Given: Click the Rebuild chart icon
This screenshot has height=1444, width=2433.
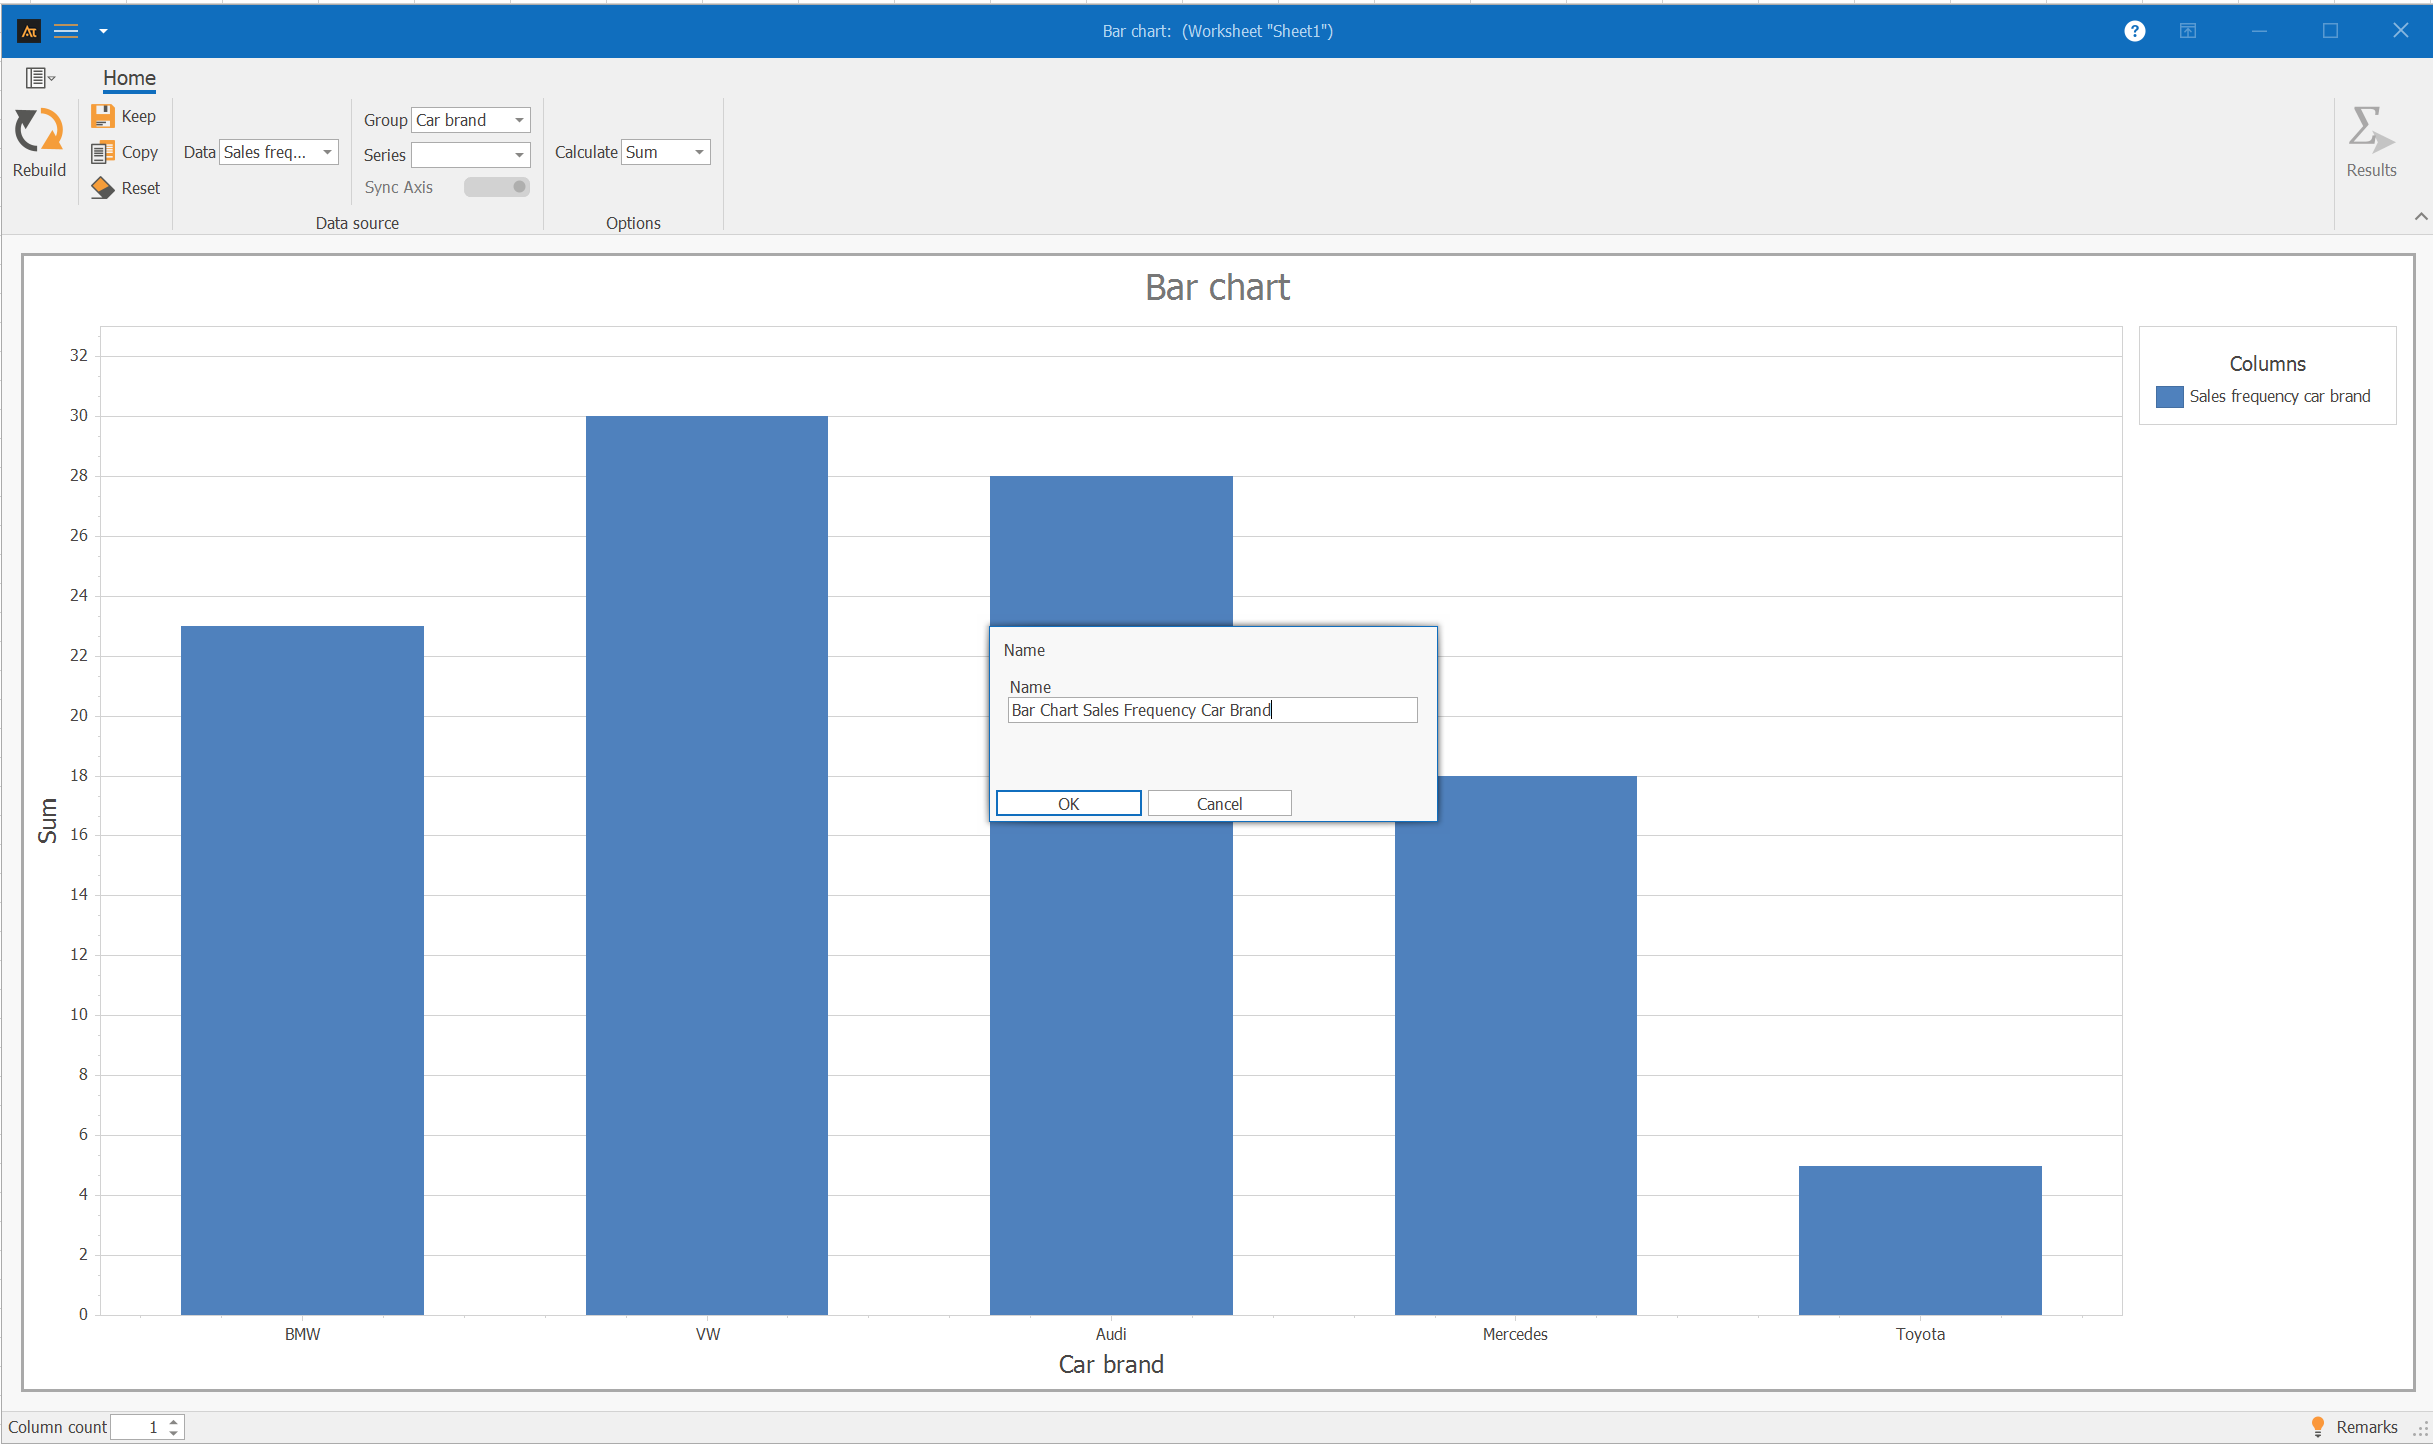Looking at the screenshot, I should pos(39,131).
